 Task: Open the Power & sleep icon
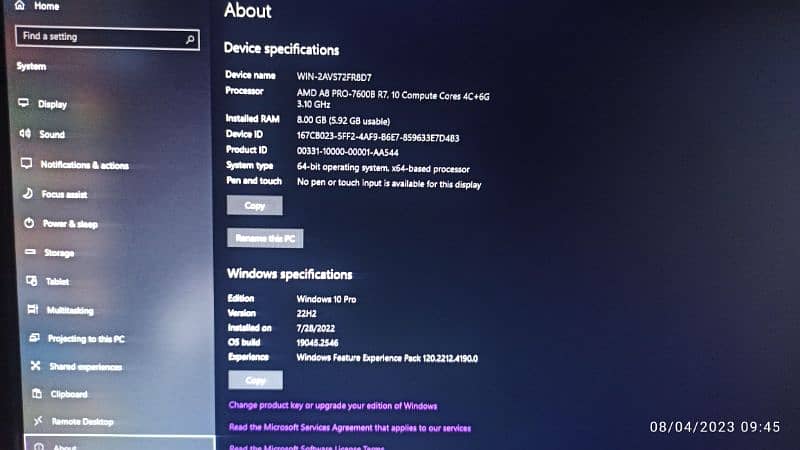point(29,223)
